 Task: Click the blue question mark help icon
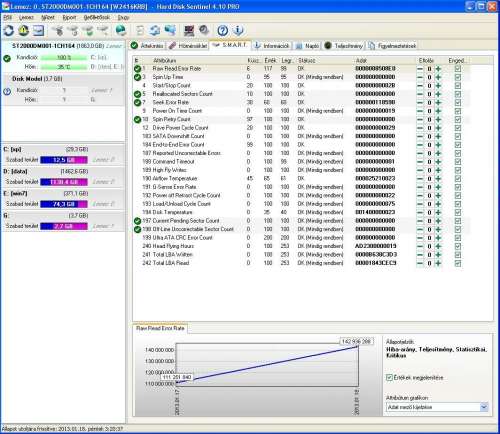coord(223,31)
